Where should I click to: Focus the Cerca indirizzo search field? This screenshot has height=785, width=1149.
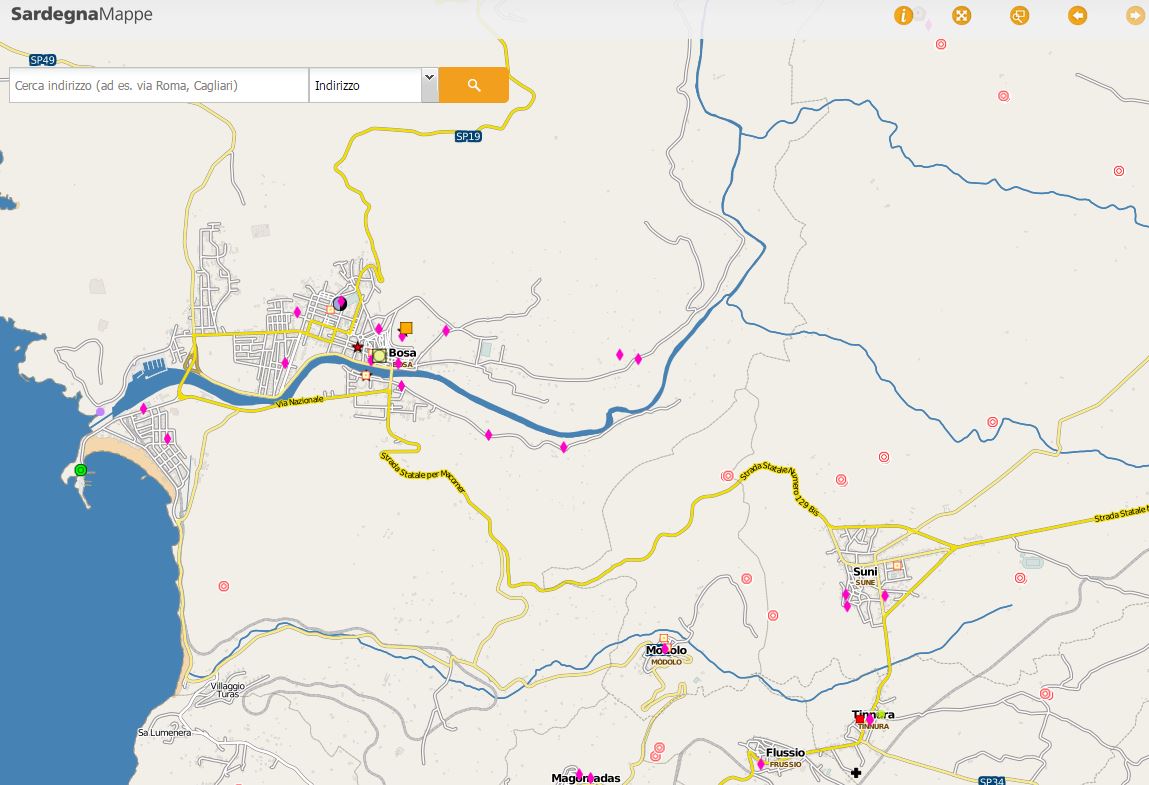pyautogui.click(x=158, y=85)
